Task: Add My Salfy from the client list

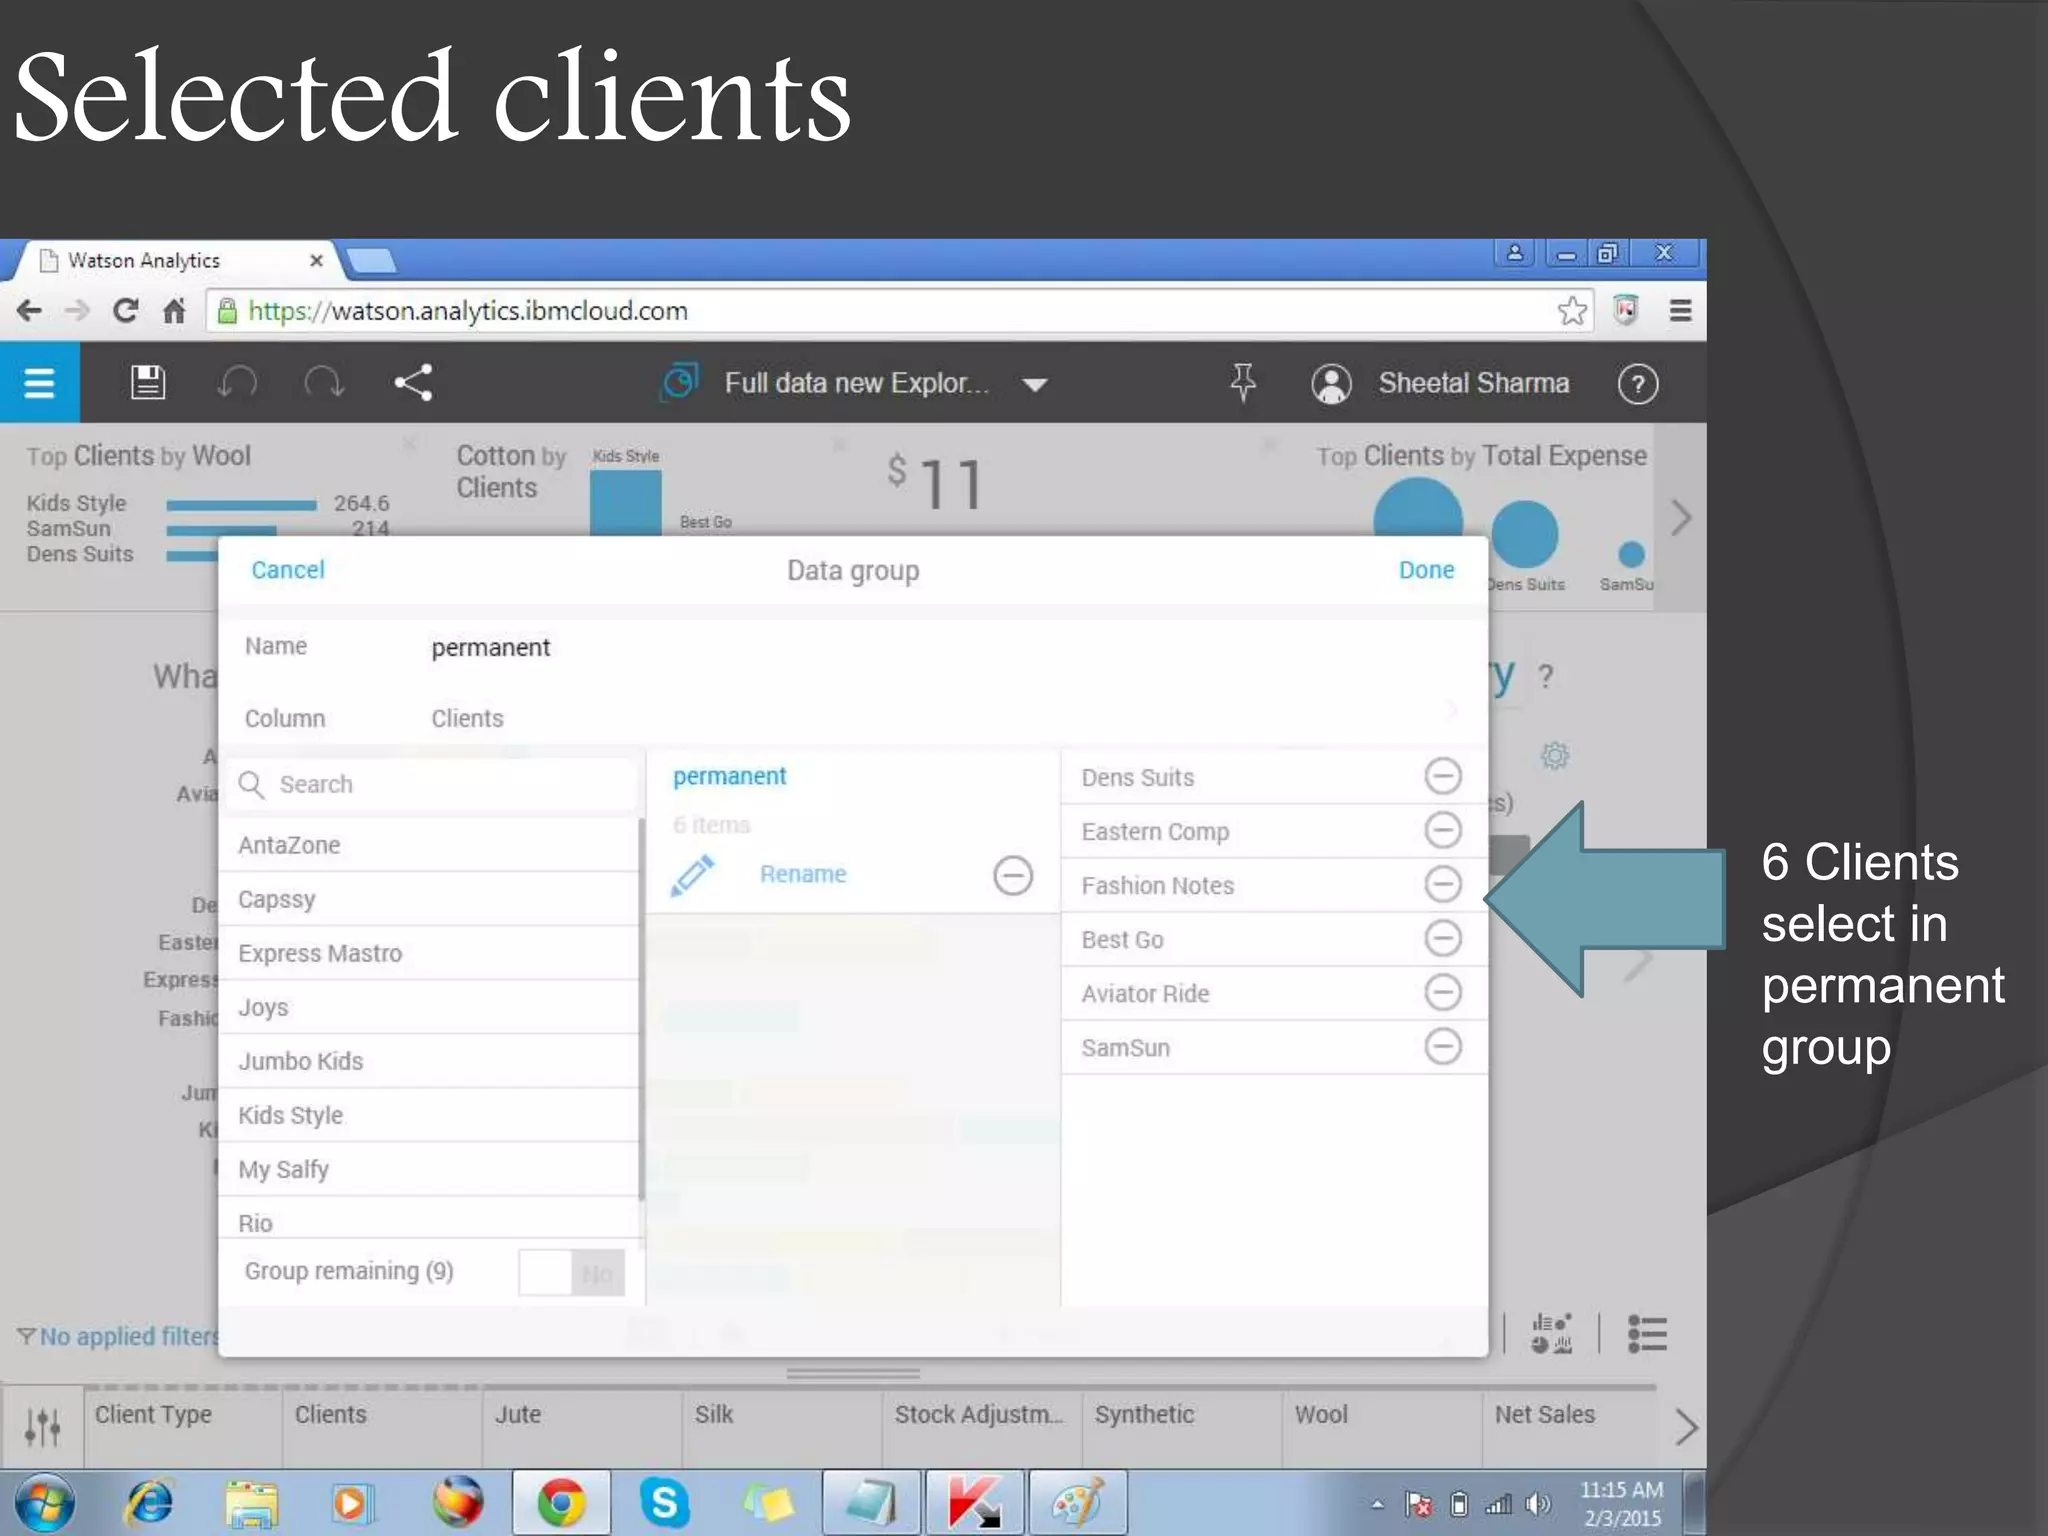Action: point(430,1169)
